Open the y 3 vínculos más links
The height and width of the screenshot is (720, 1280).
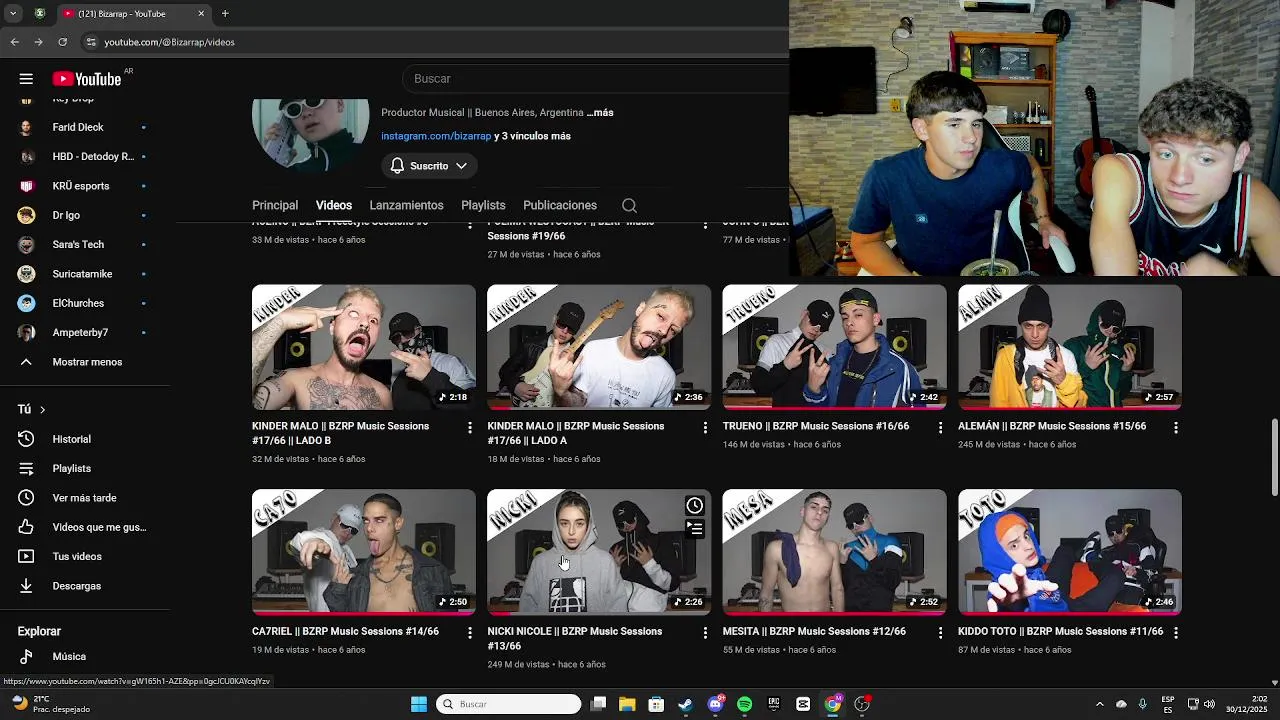click(533, 136)
